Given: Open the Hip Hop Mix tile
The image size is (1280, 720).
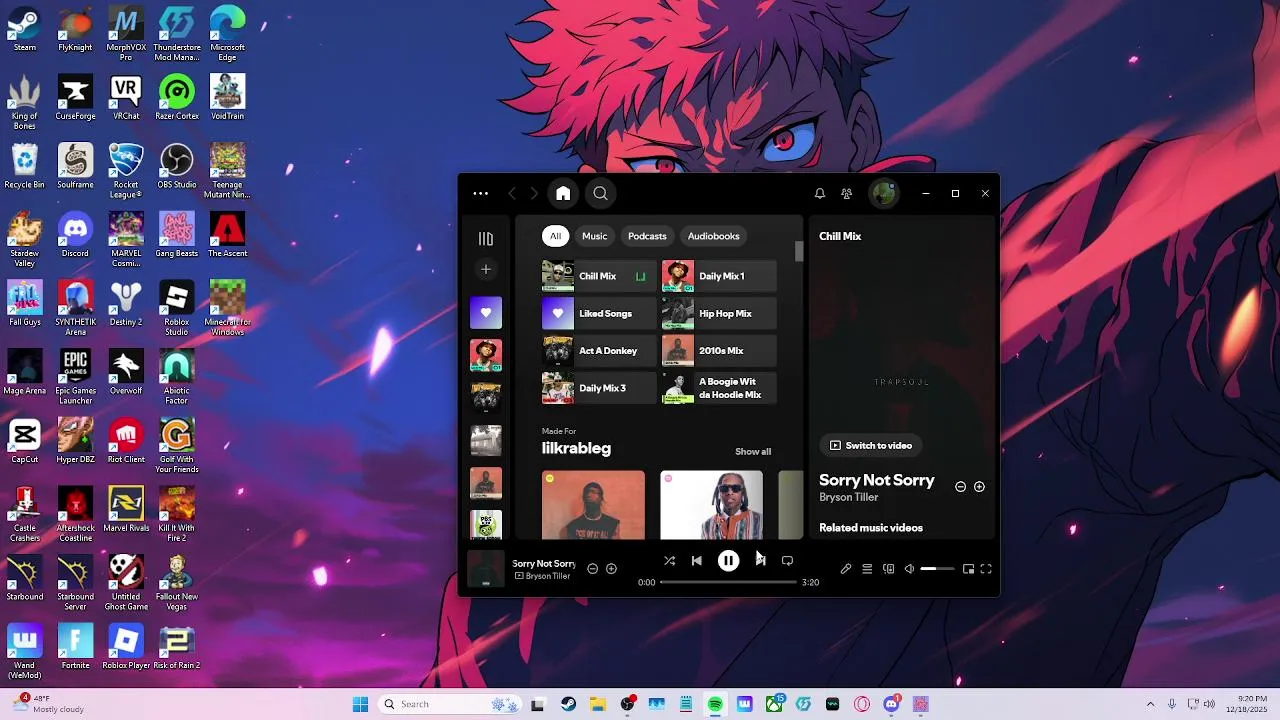Looking at the screenshot, I should coord(719,314).
